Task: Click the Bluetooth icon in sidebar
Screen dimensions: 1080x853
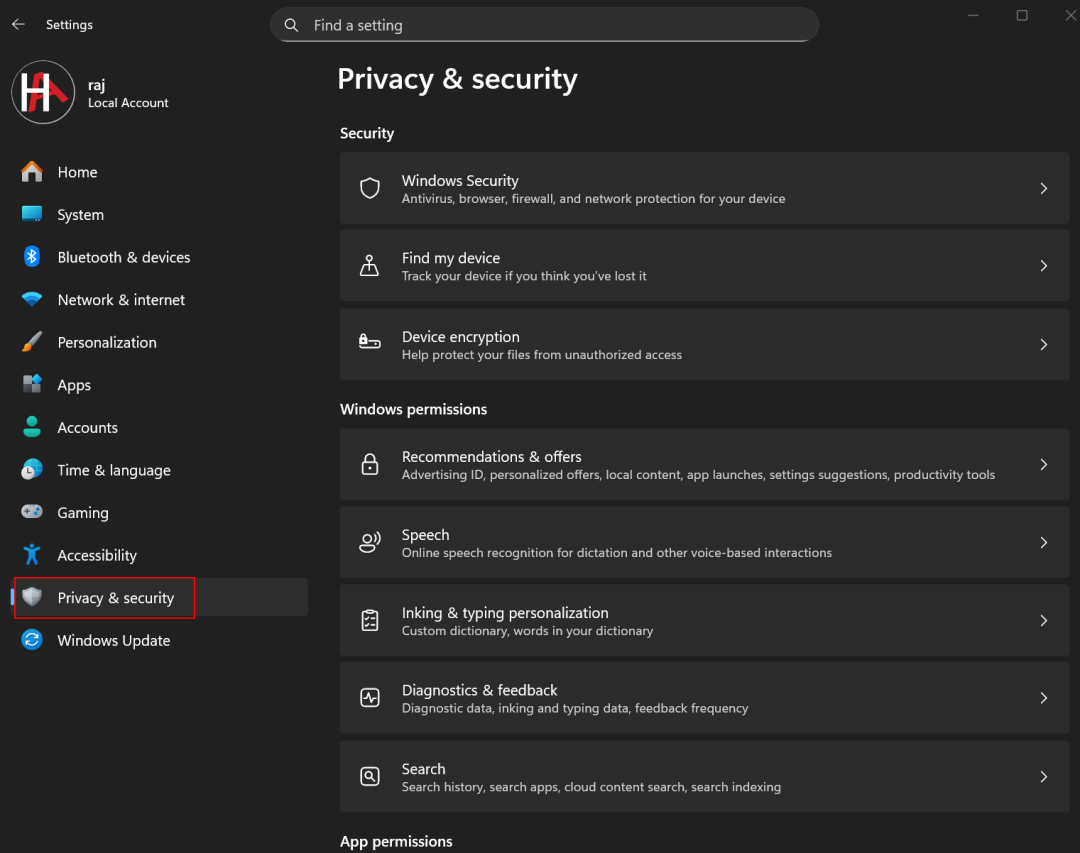Action: click(x=32, y=257)
